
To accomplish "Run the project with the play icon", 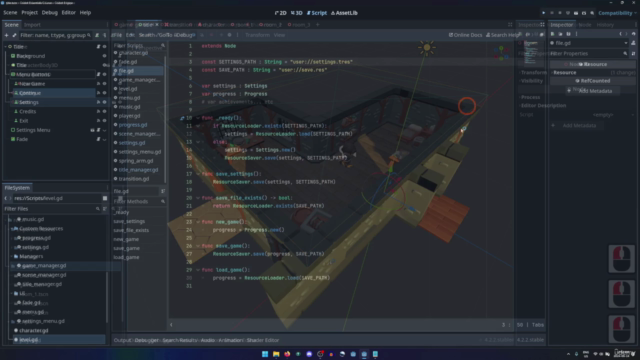I will point(543,13).
